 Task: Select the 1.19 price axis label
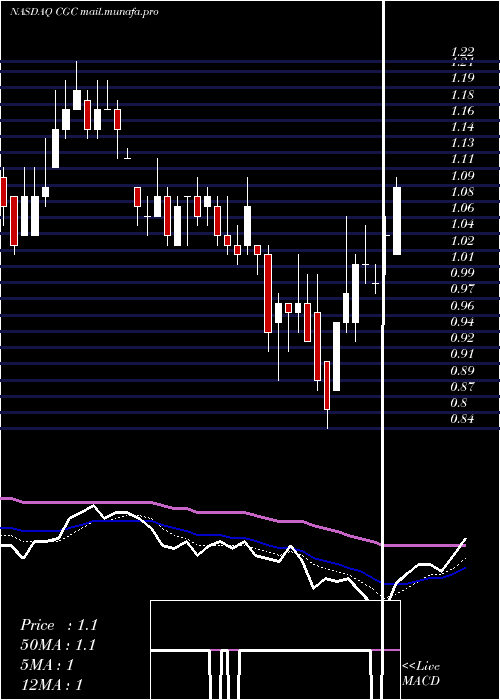tap(462, 78)
